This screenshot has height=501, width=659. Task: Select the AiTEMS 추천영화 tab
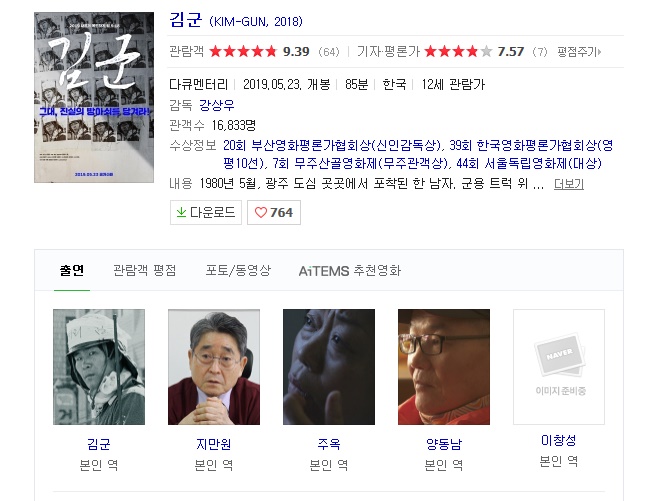(x=350, y=270)
